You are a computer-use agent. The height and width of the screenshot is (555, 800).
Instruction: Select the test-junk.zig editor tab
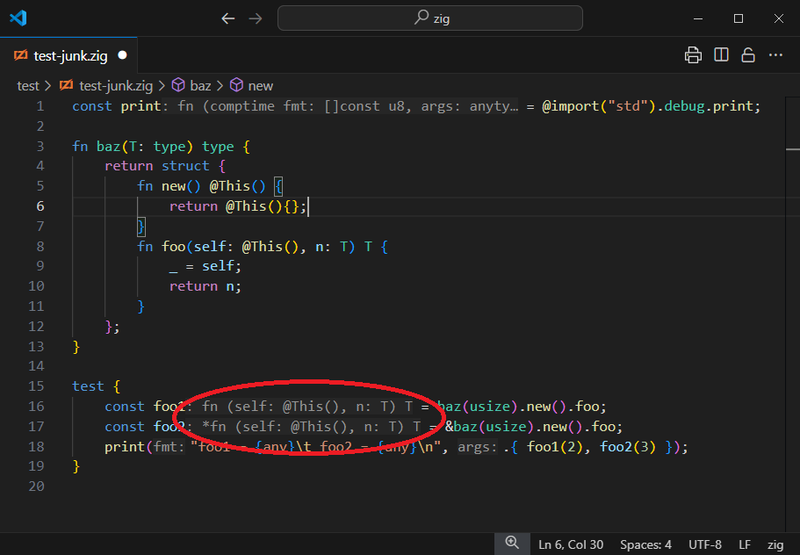[70, 56]
